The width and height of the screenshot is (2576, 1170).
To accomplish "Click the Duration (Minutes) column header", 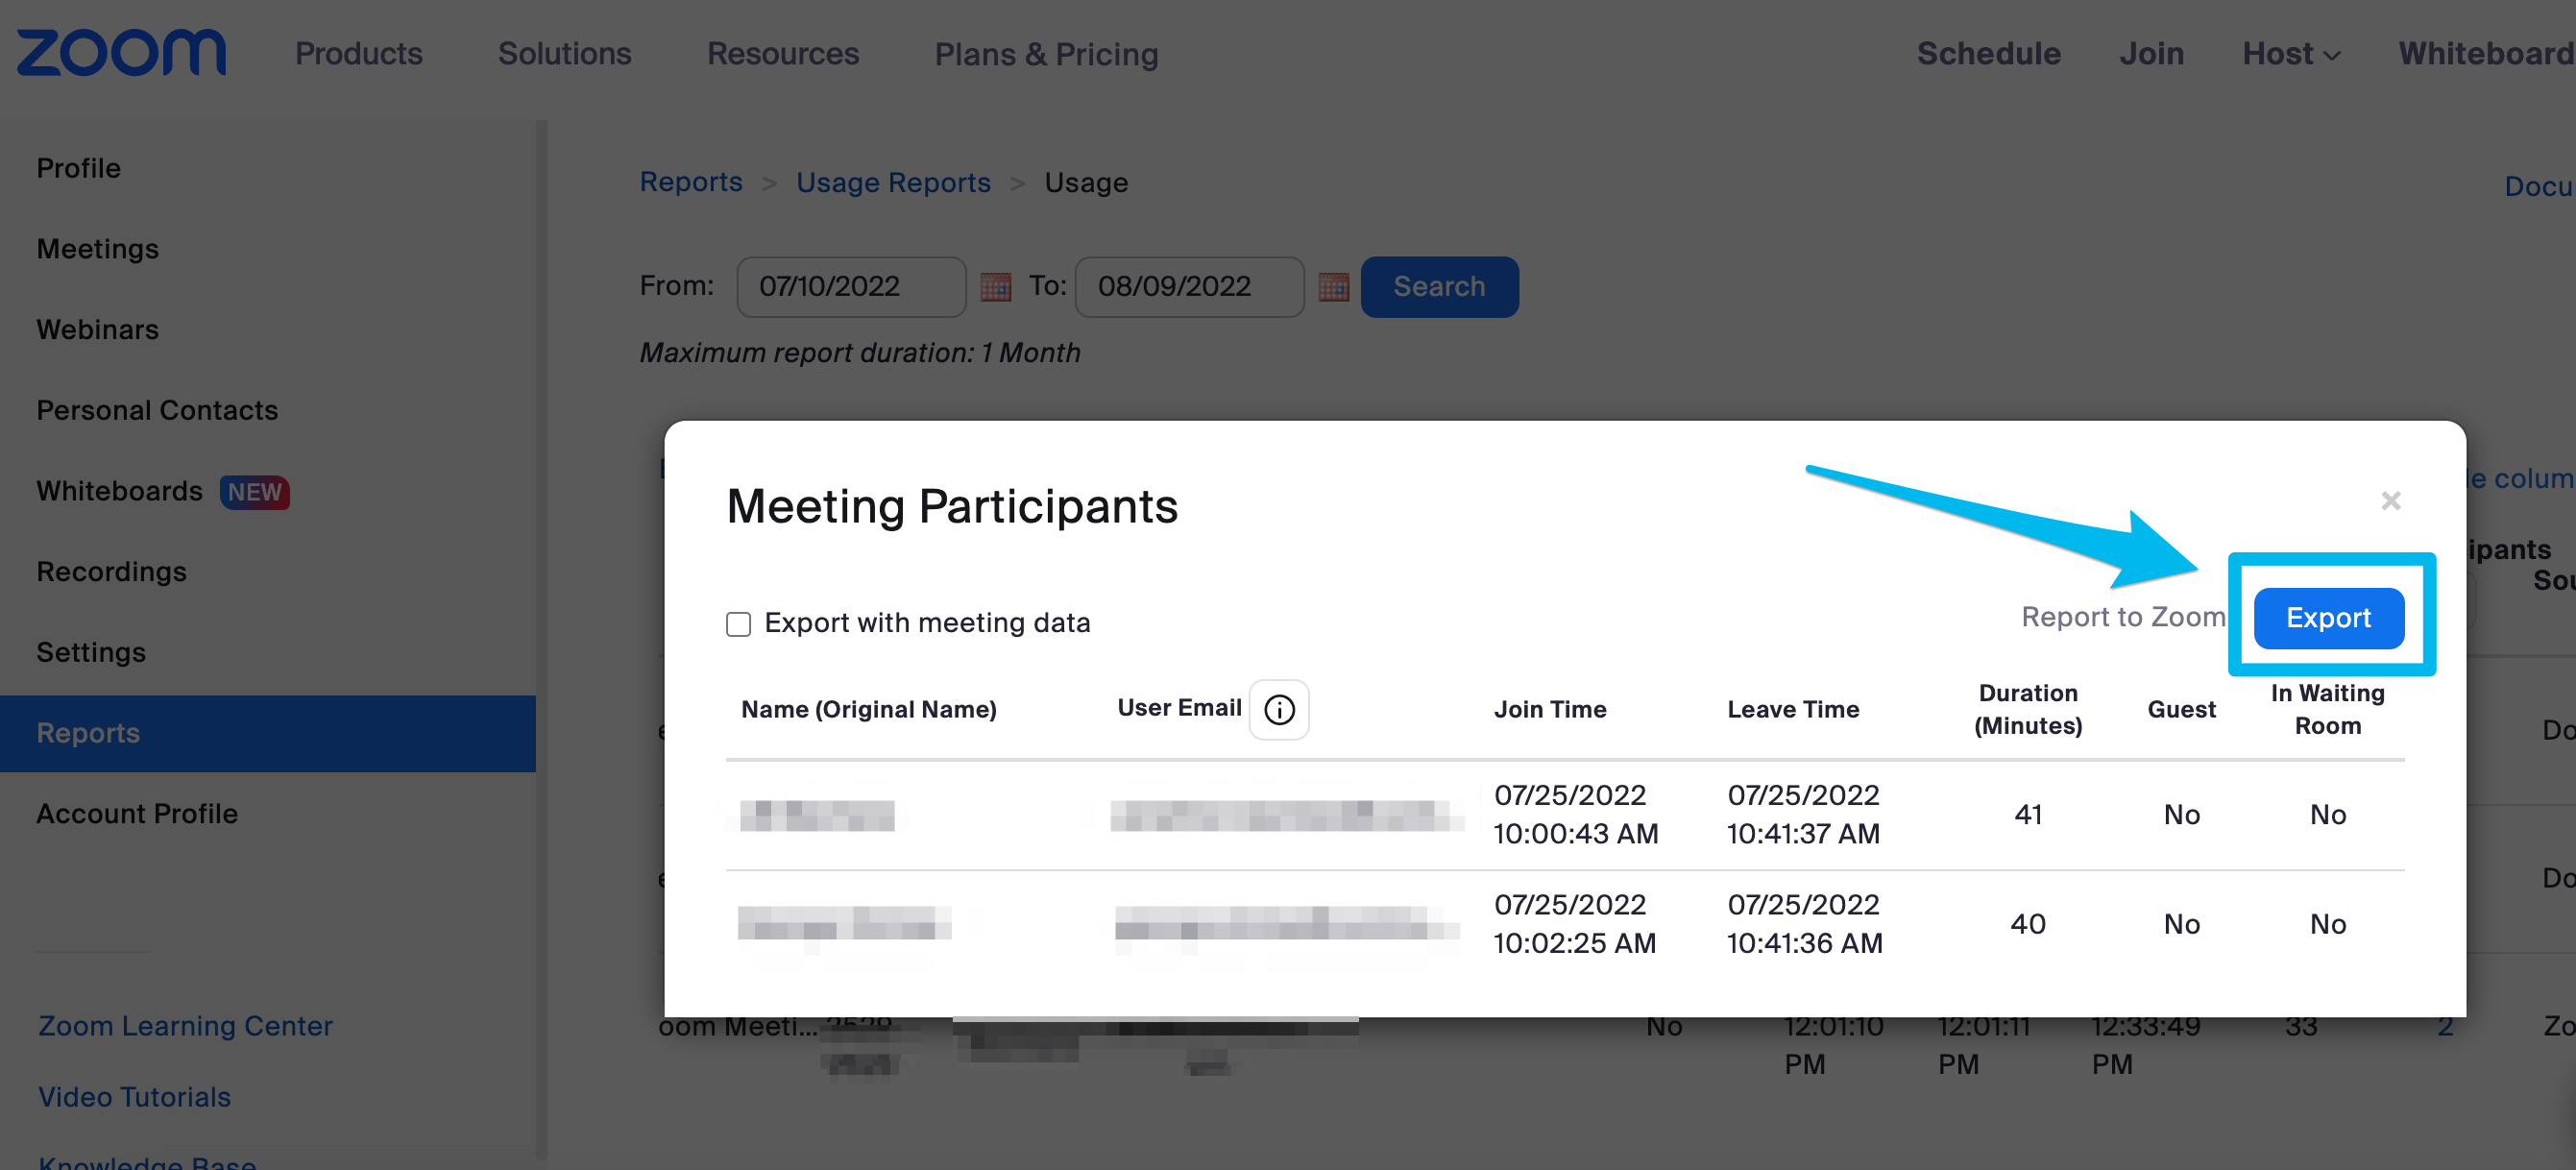I will click(2028, 709).
